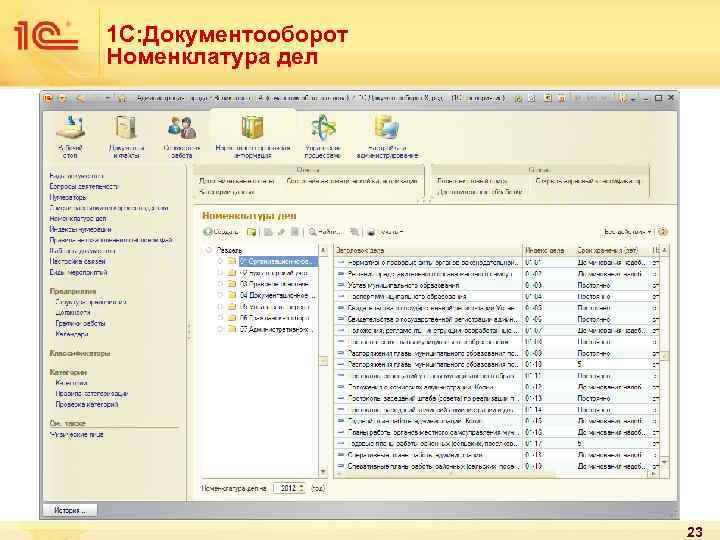Expand the 07 Административно folder node

(x=220, y=329)
